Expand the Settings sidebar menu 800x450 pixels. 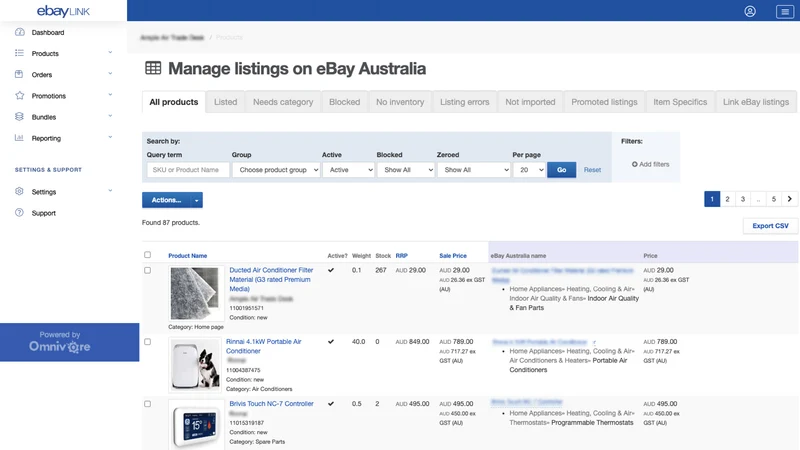pos(110,191)
